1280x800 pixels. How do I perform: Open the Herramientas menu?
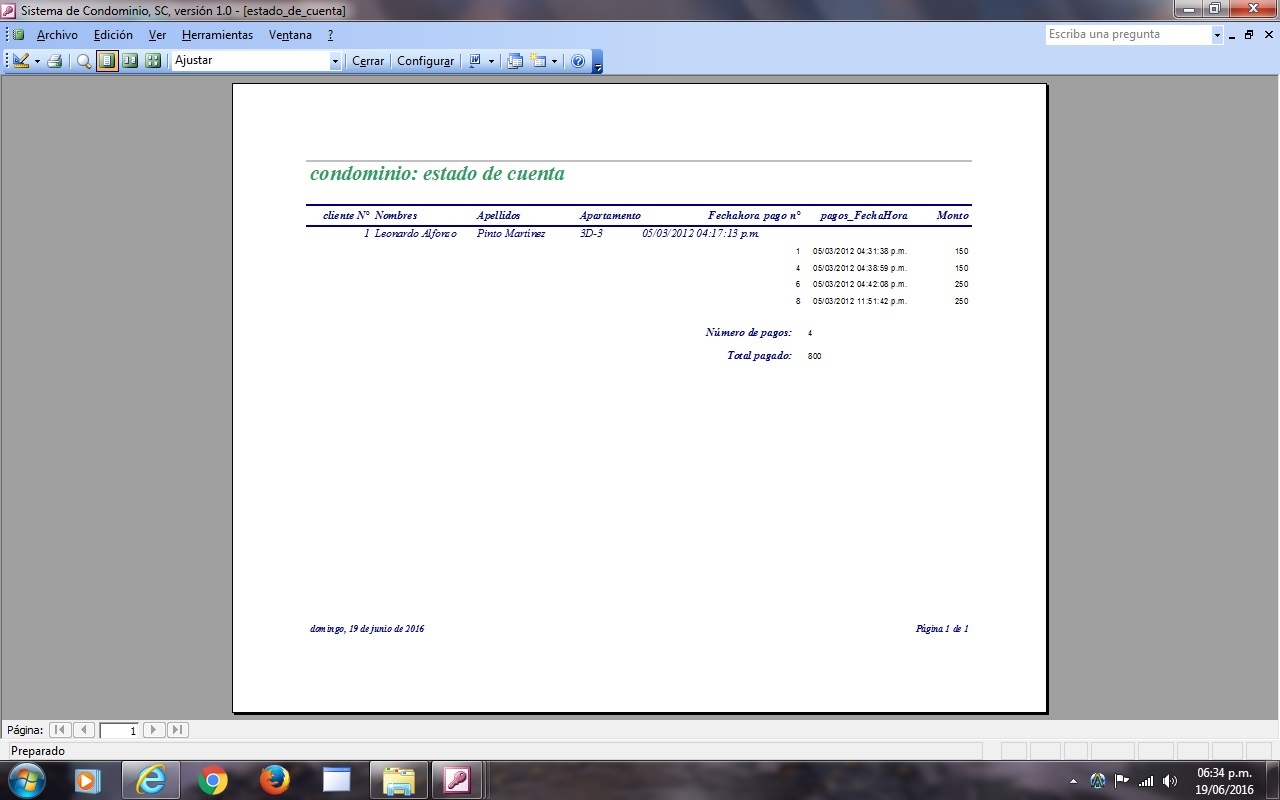pyautogui.click(x=217, y=35)
